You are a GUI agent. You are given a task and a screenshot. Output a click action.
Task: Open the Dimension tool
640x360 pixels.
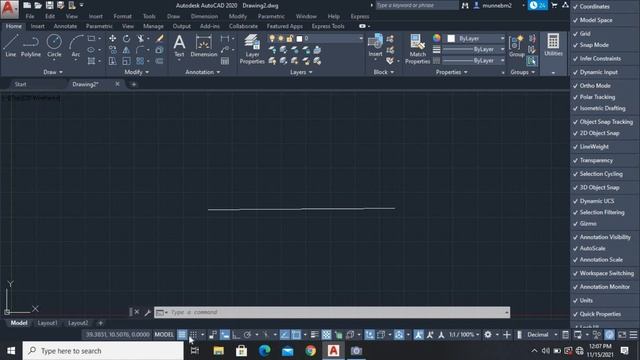coord(204,45)
